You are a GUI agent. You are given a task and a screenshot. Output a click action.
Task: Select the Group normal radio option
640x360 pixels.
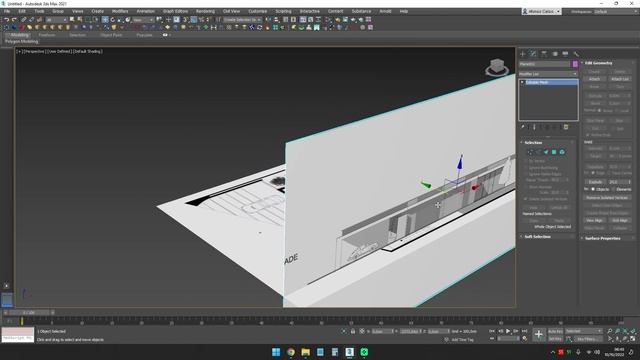tap(600, 111)
